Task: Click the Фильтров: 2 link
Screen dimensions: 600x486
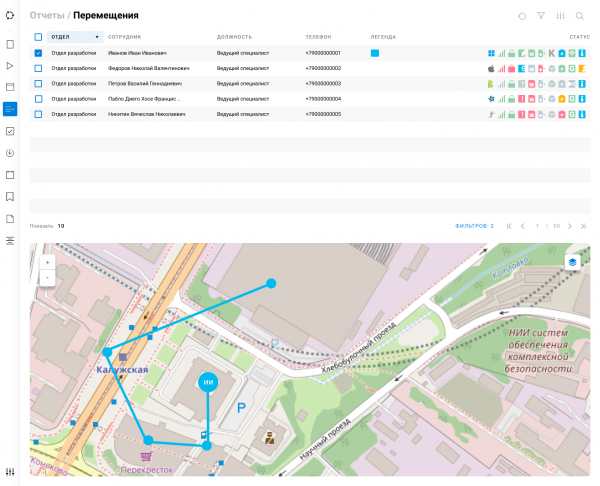Action: [474, 226]
